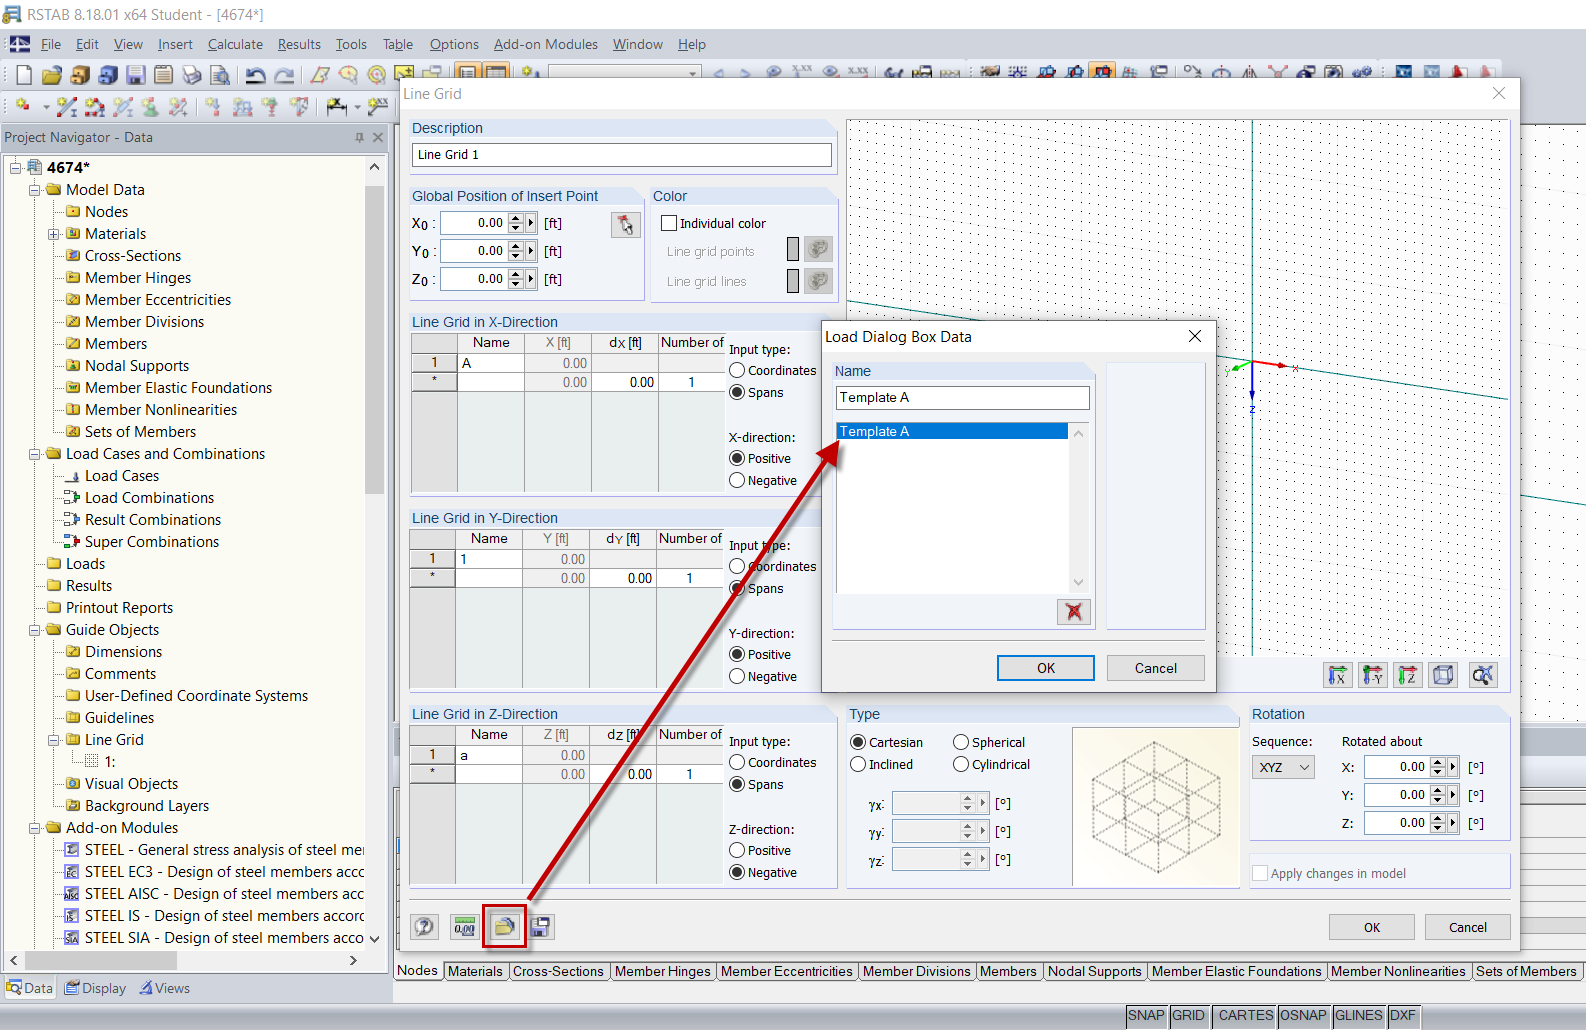Open units and decimal places settings

pos(465,927)
